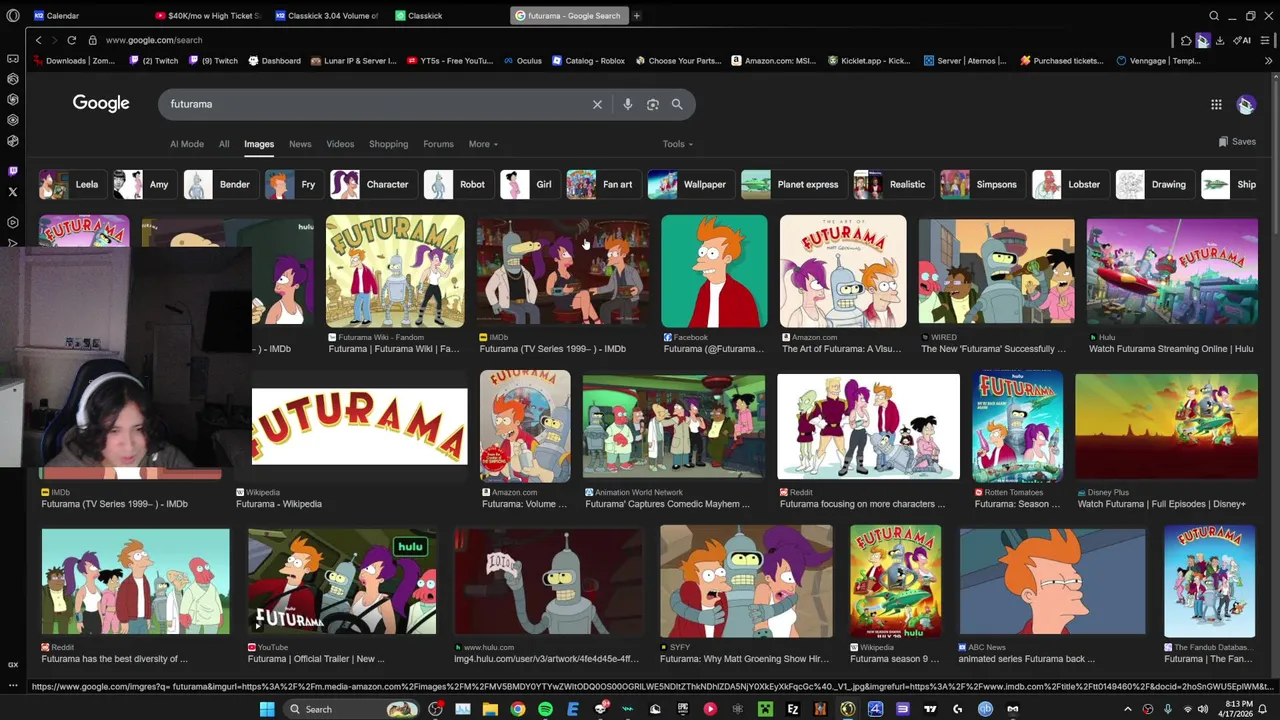Open the browser downloads icon

(x=1219, y=40)
